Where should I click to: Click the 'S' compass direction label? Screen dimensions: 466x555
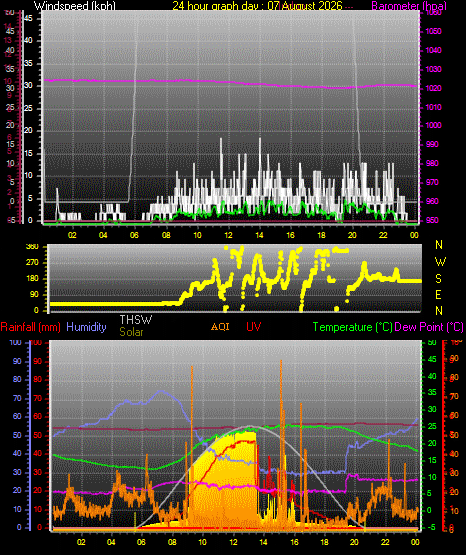click(438, 279)
